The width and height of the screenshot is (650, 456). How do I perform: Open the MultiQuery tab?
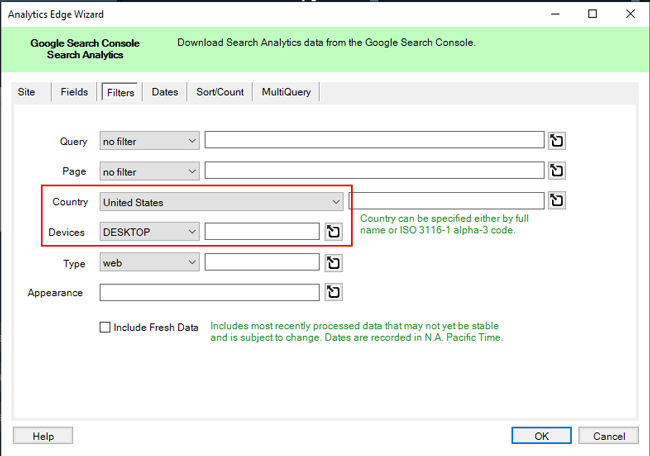click(286, 92)
